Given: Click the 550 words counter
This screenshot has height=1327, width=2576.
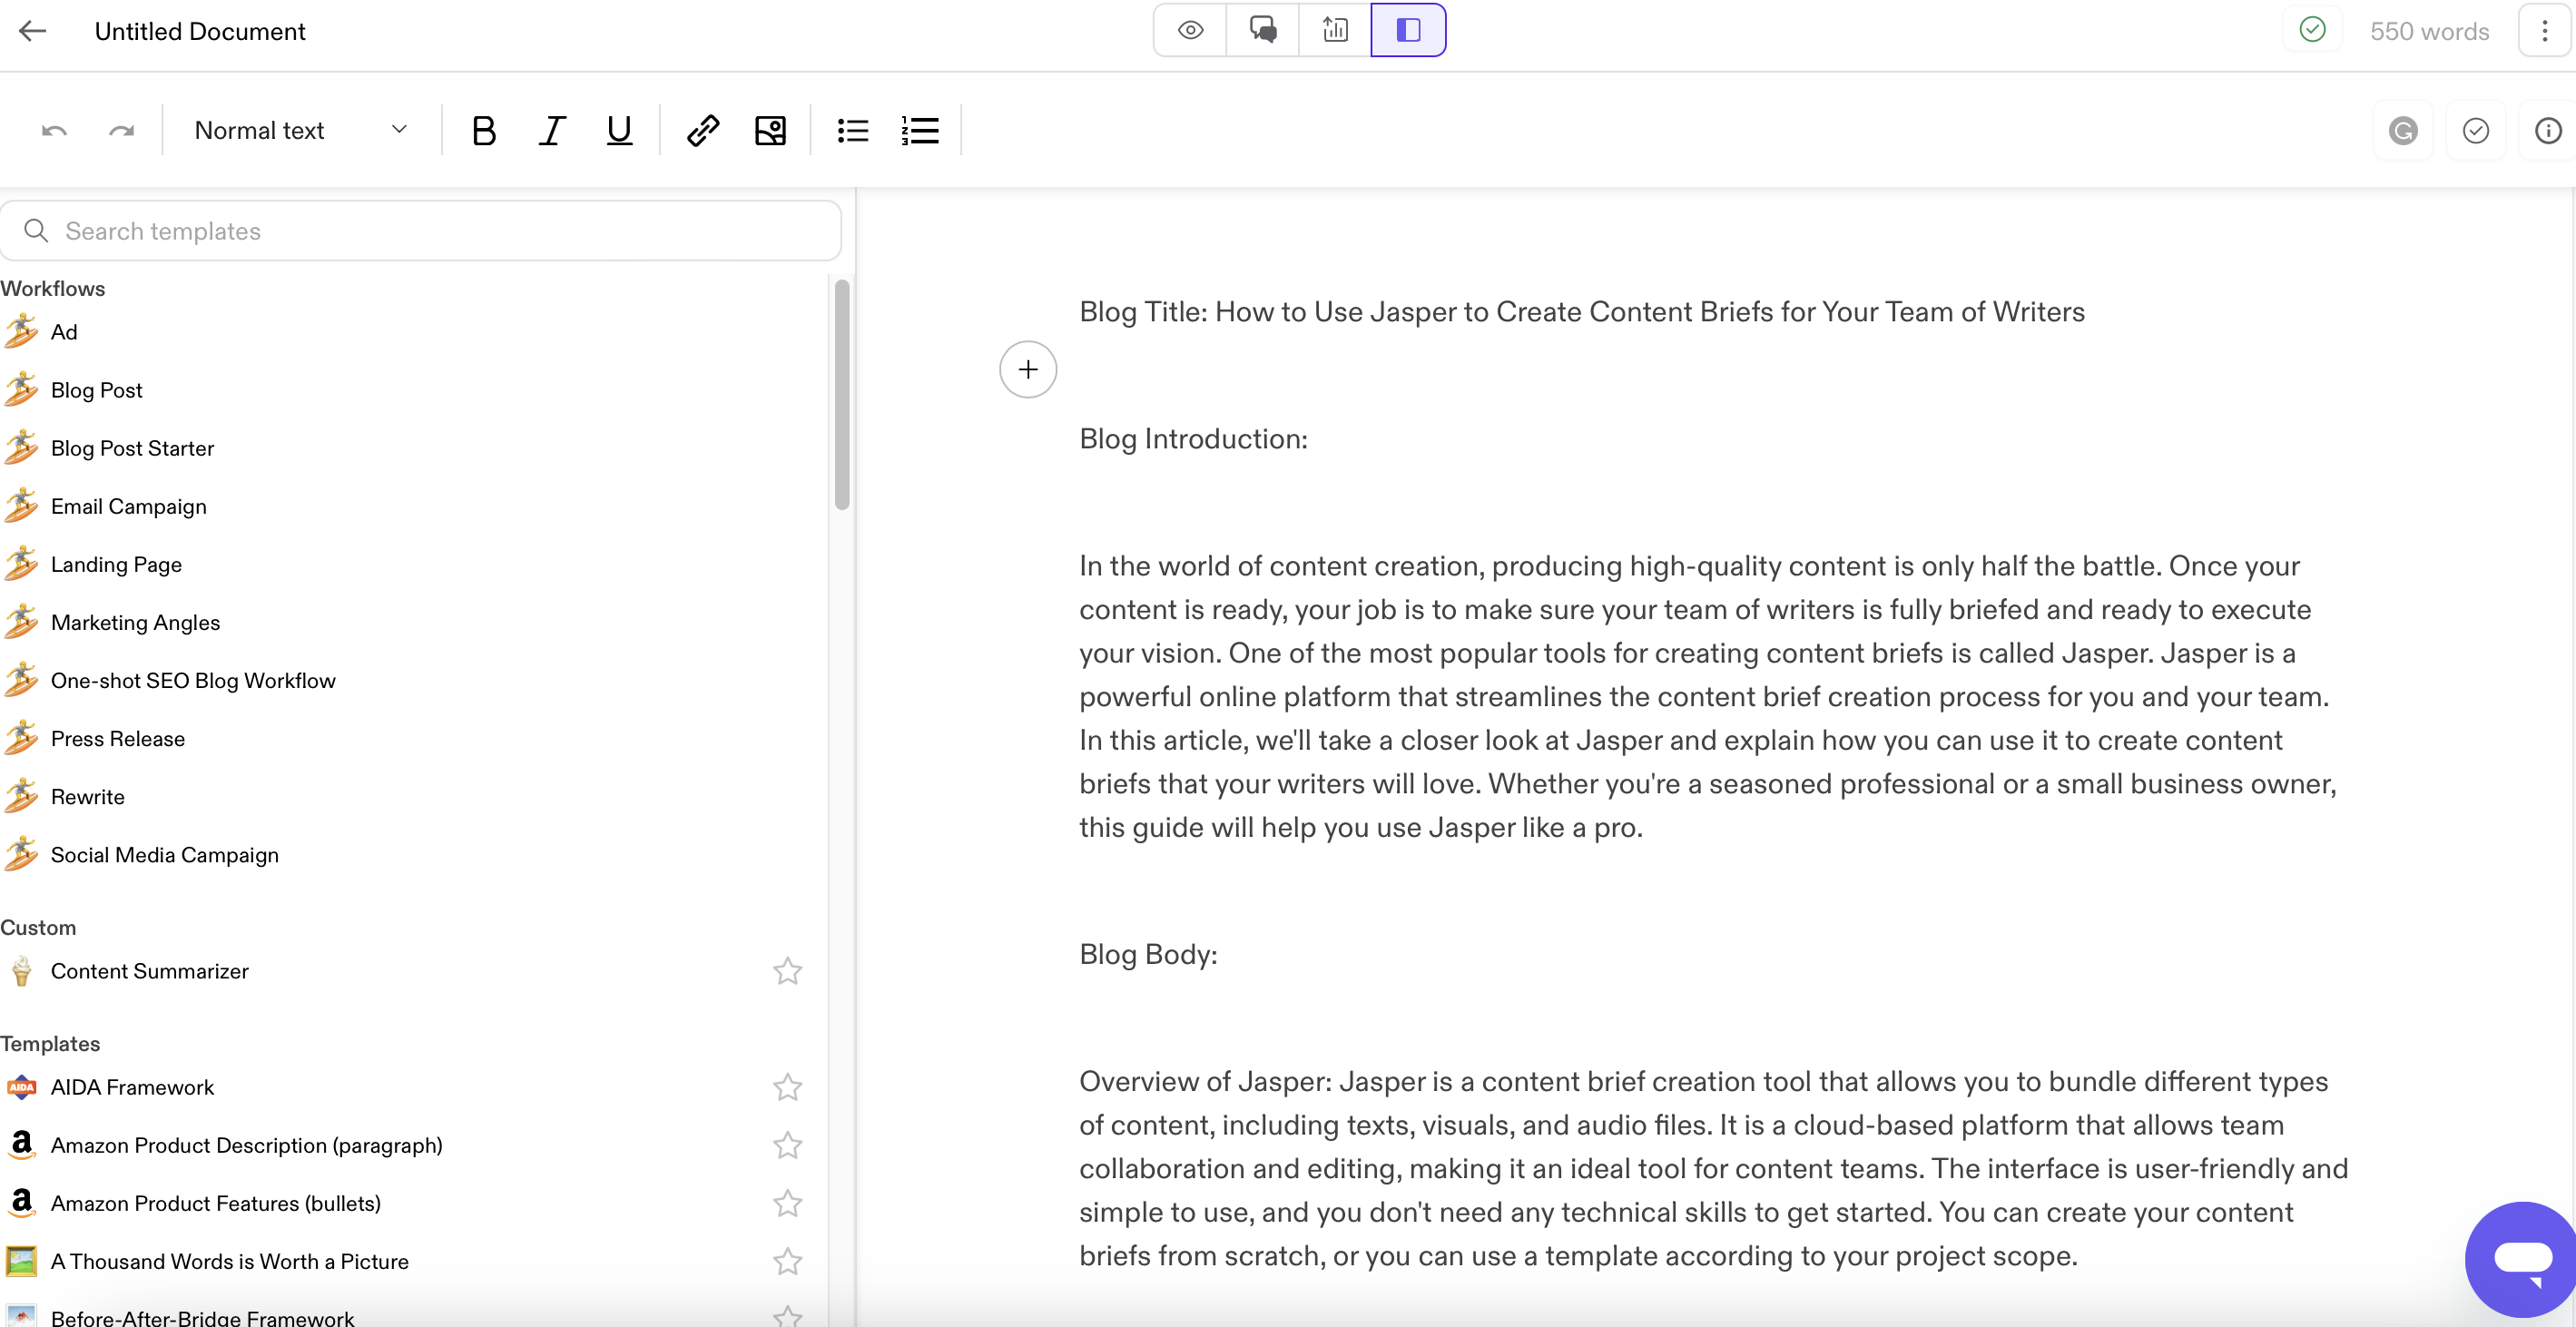Looking at the screenshot, I should point(2429,31).
